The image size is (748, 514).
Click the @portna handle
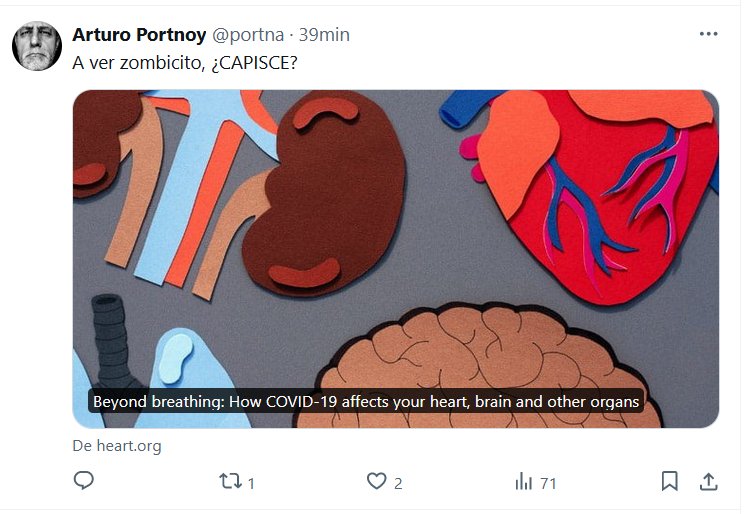(x=246, y=35)
